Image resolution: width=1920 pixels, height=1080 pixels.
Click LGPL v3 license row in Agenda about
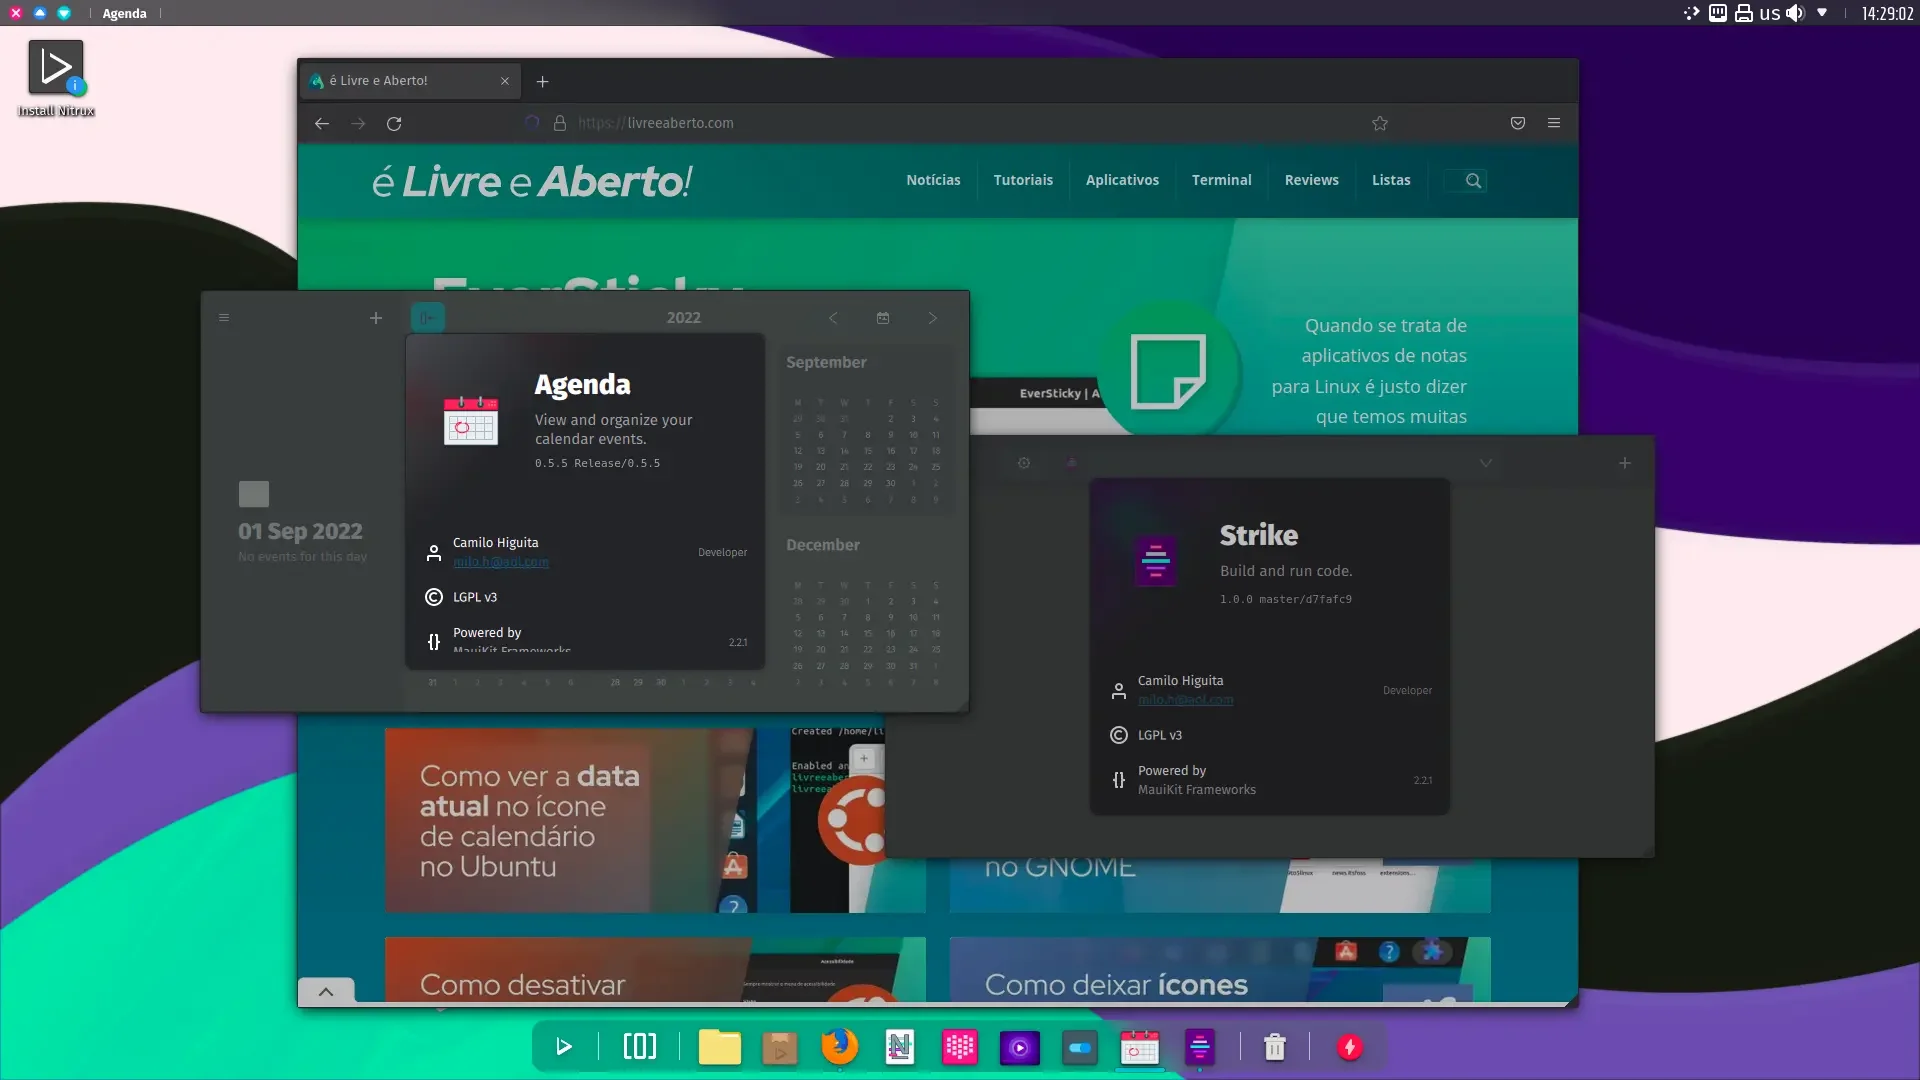[586, 597]
